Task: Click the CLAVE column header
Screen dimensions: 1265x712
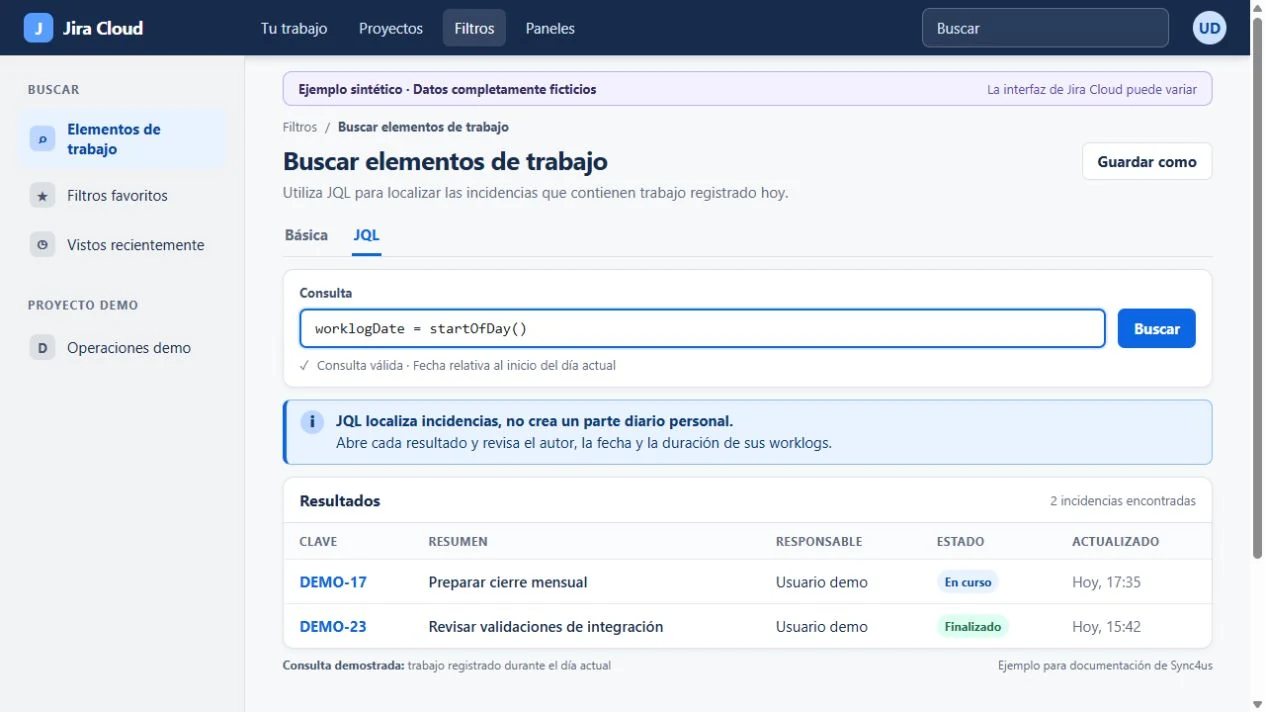Action: coord(318,541)
